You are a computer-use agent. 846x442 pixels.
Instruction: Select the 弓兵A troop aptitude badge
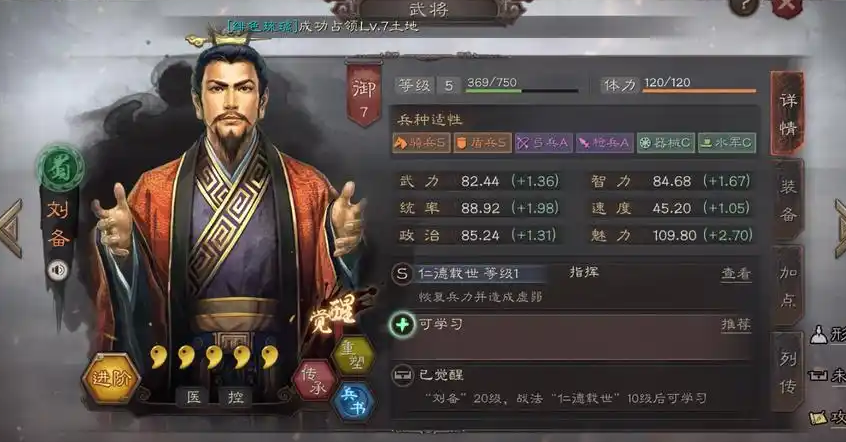click(544, 142)
